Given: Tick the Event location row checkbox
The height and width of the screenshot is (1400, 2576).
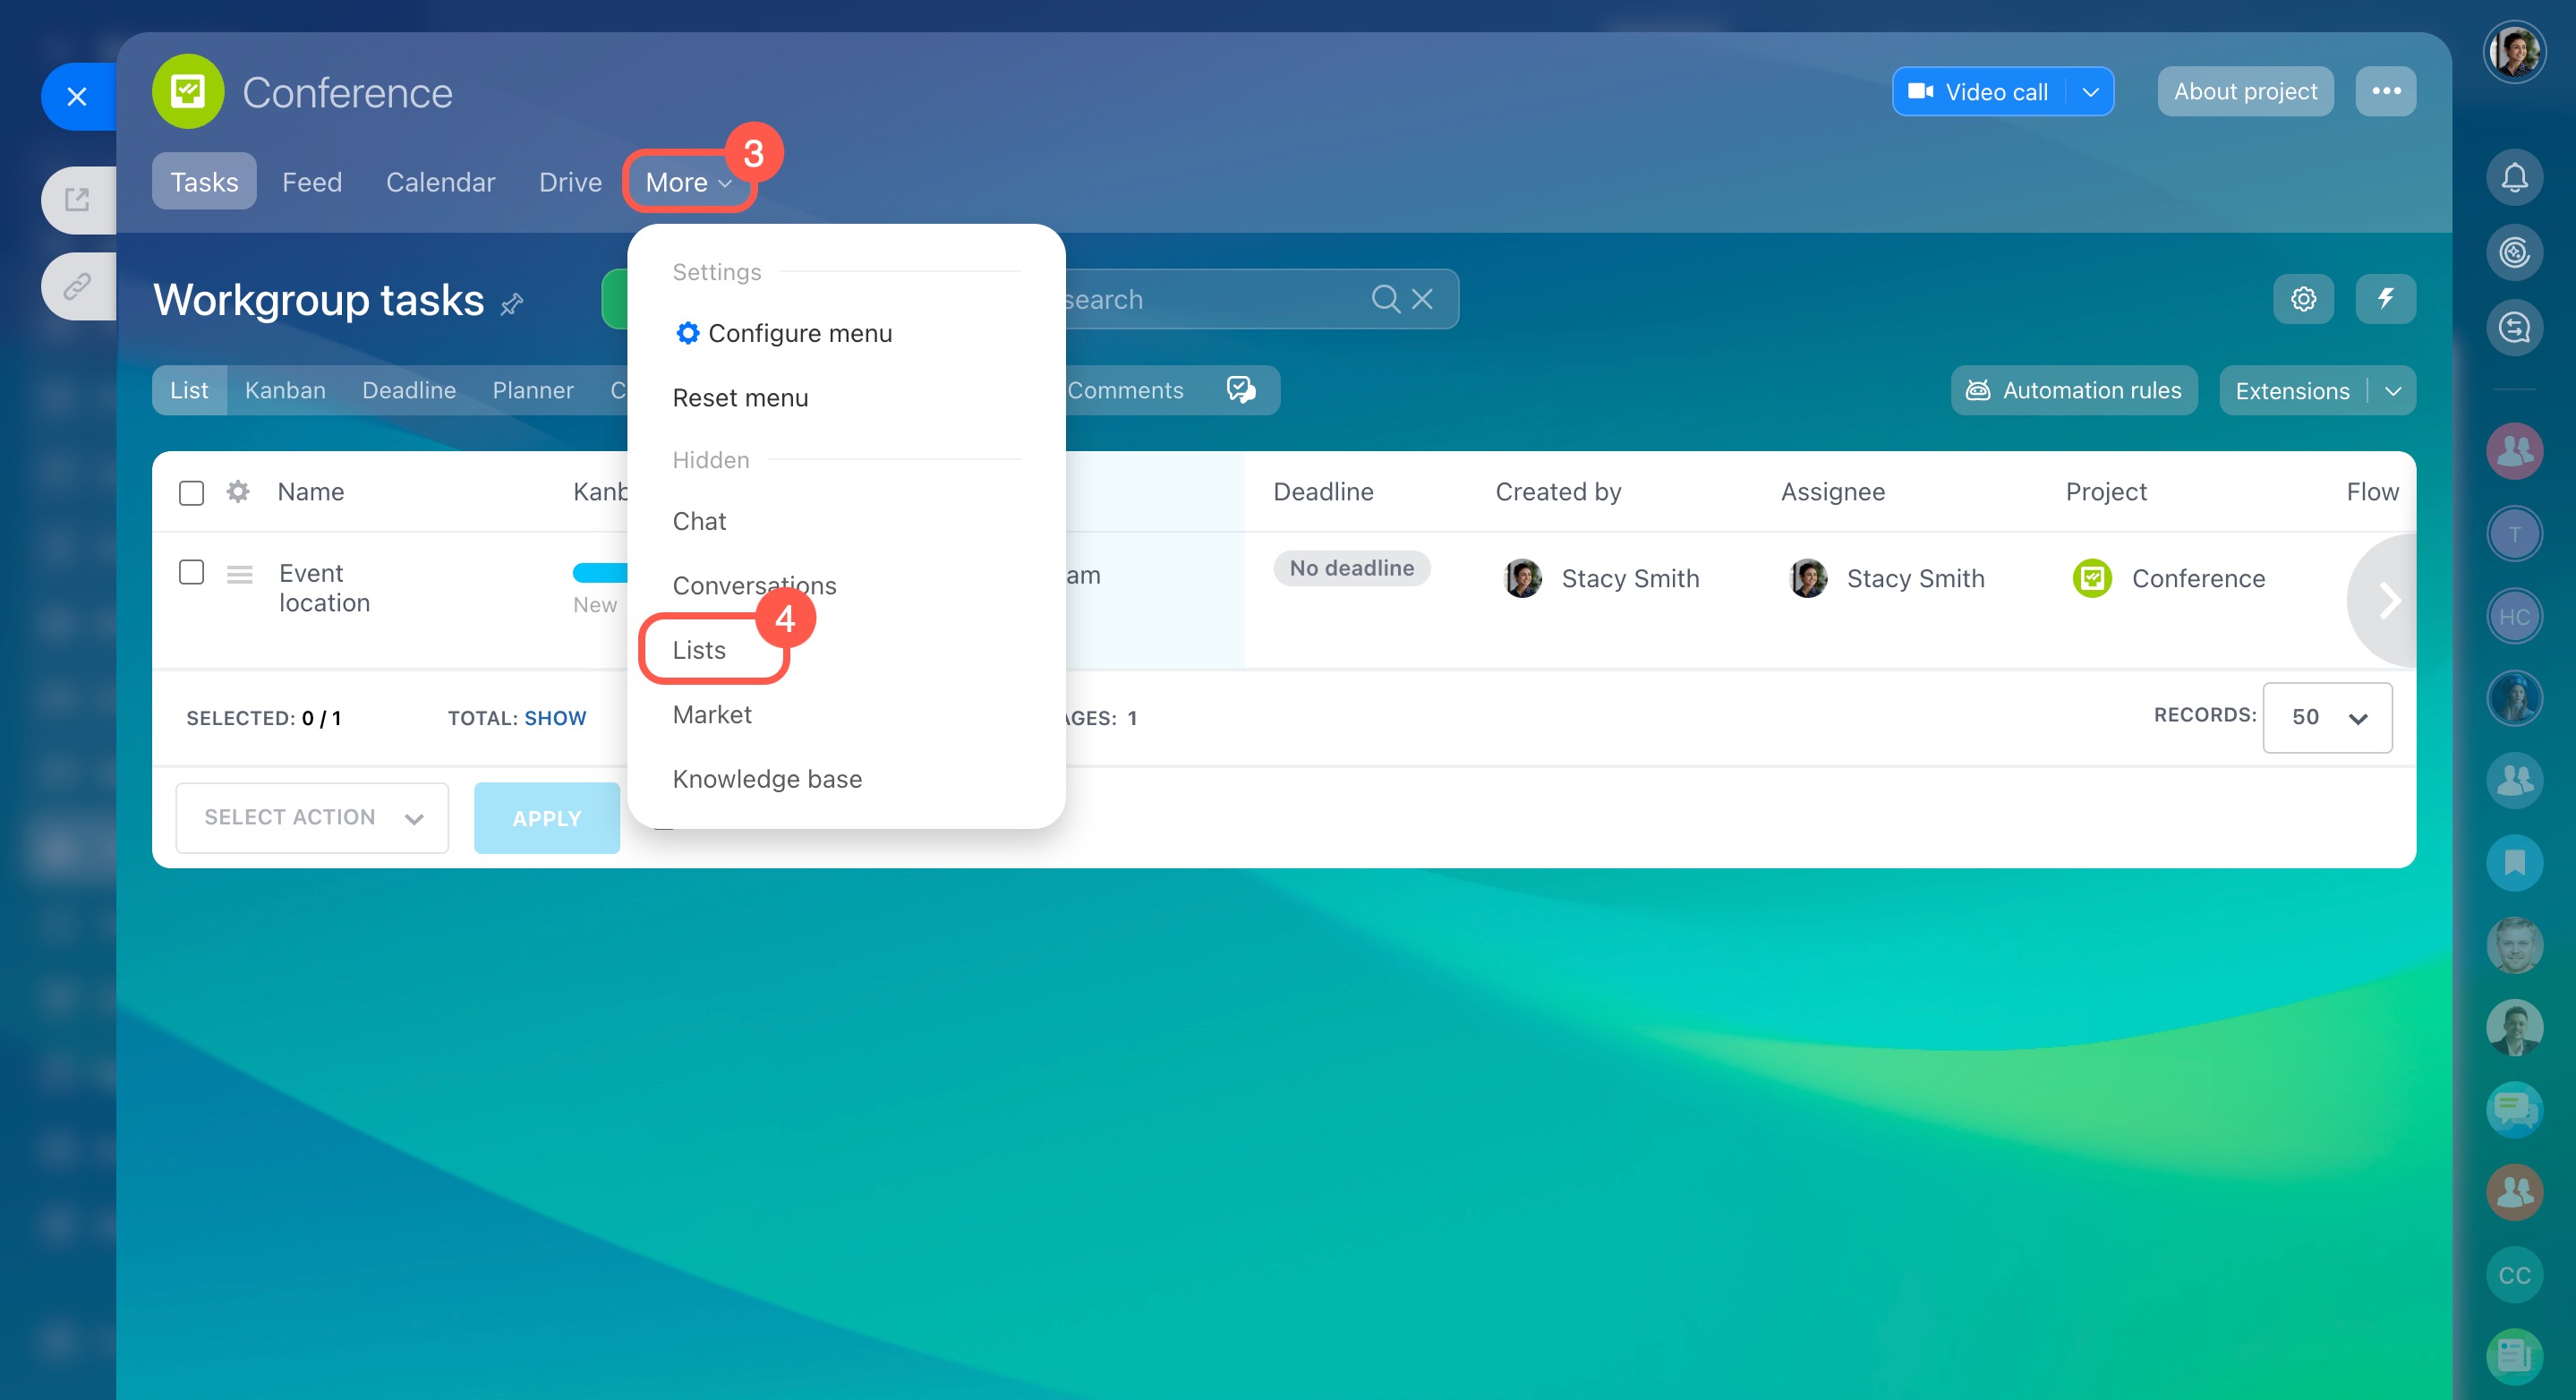Looking at the screenshot, I should pos(191,572).
